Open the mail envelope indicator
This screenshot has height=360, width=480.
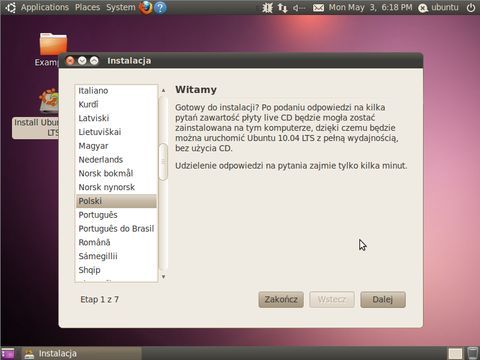tap(318, 7)
